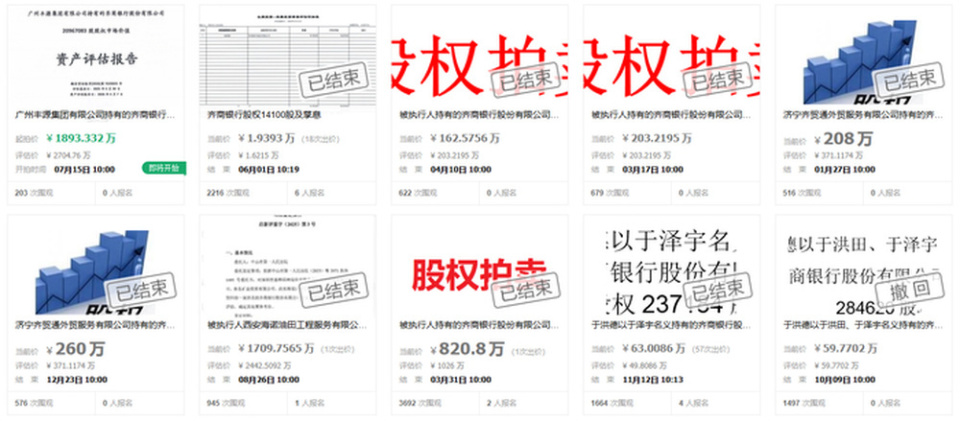Open the thumbnail above the ¥203.2195万 current price listing
Viewport: 960px width, 421px height.
672,56
